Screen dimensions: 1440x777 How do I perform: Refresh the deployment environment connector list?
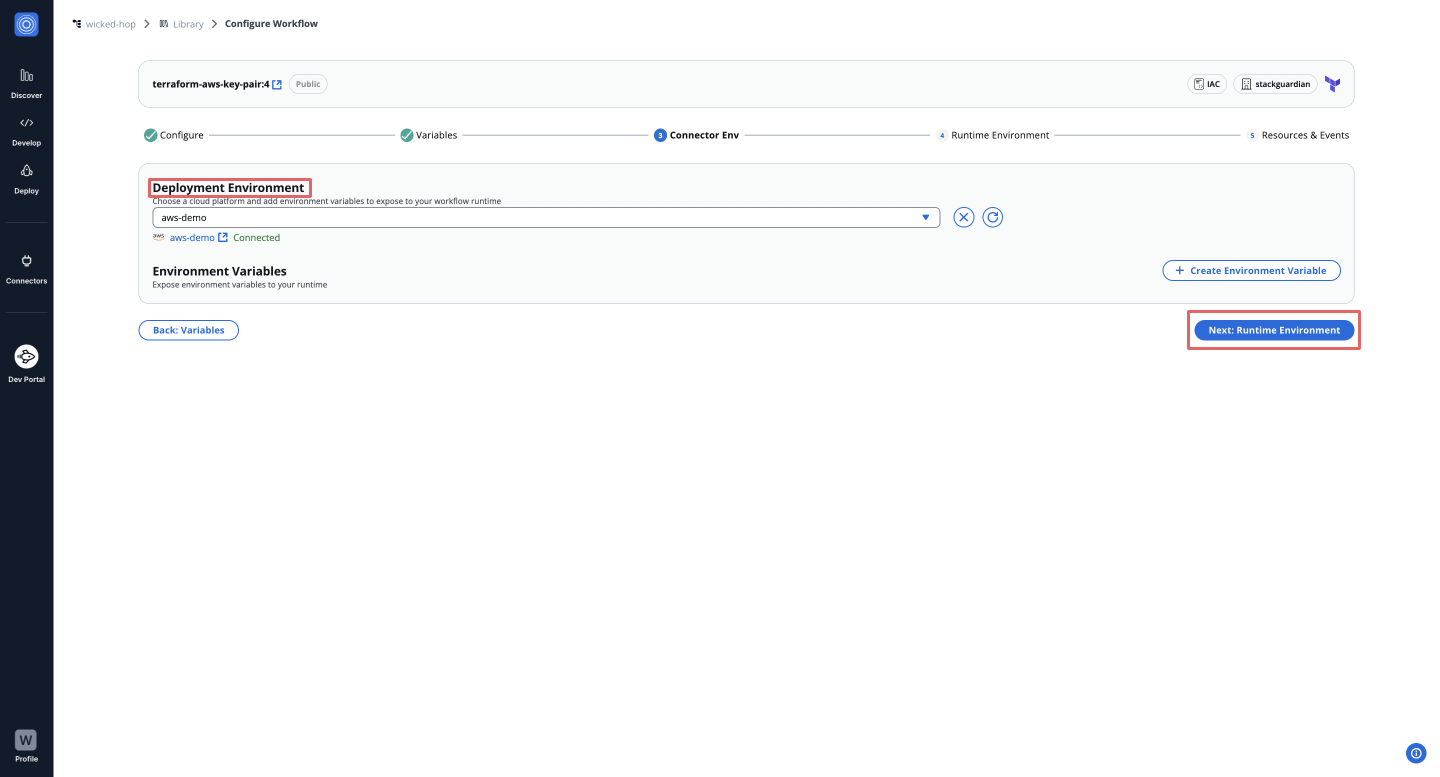coord(992,217)
